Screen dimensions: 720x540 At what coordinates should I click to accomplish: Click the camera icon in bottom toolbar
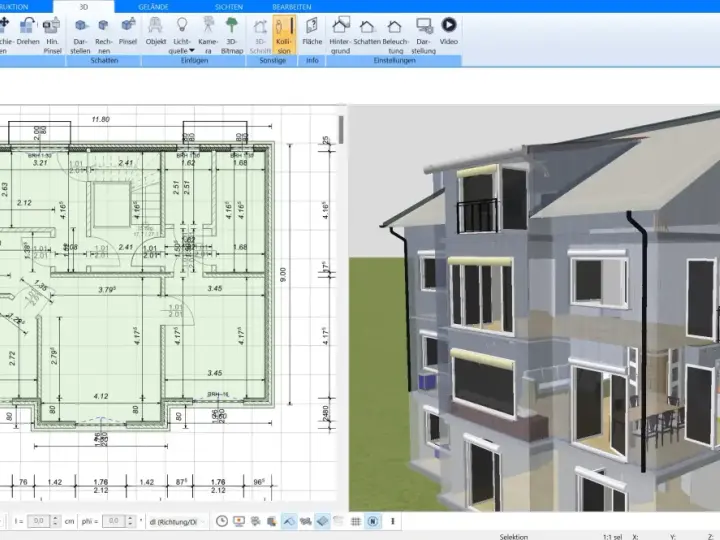(255, 521)
